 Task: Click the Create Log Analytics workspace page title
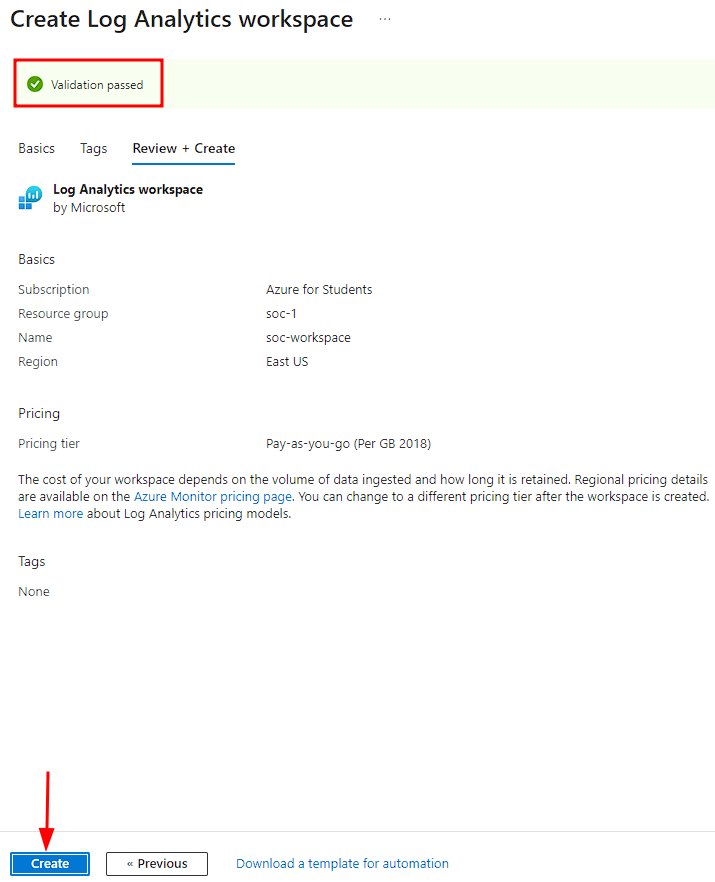181,20
